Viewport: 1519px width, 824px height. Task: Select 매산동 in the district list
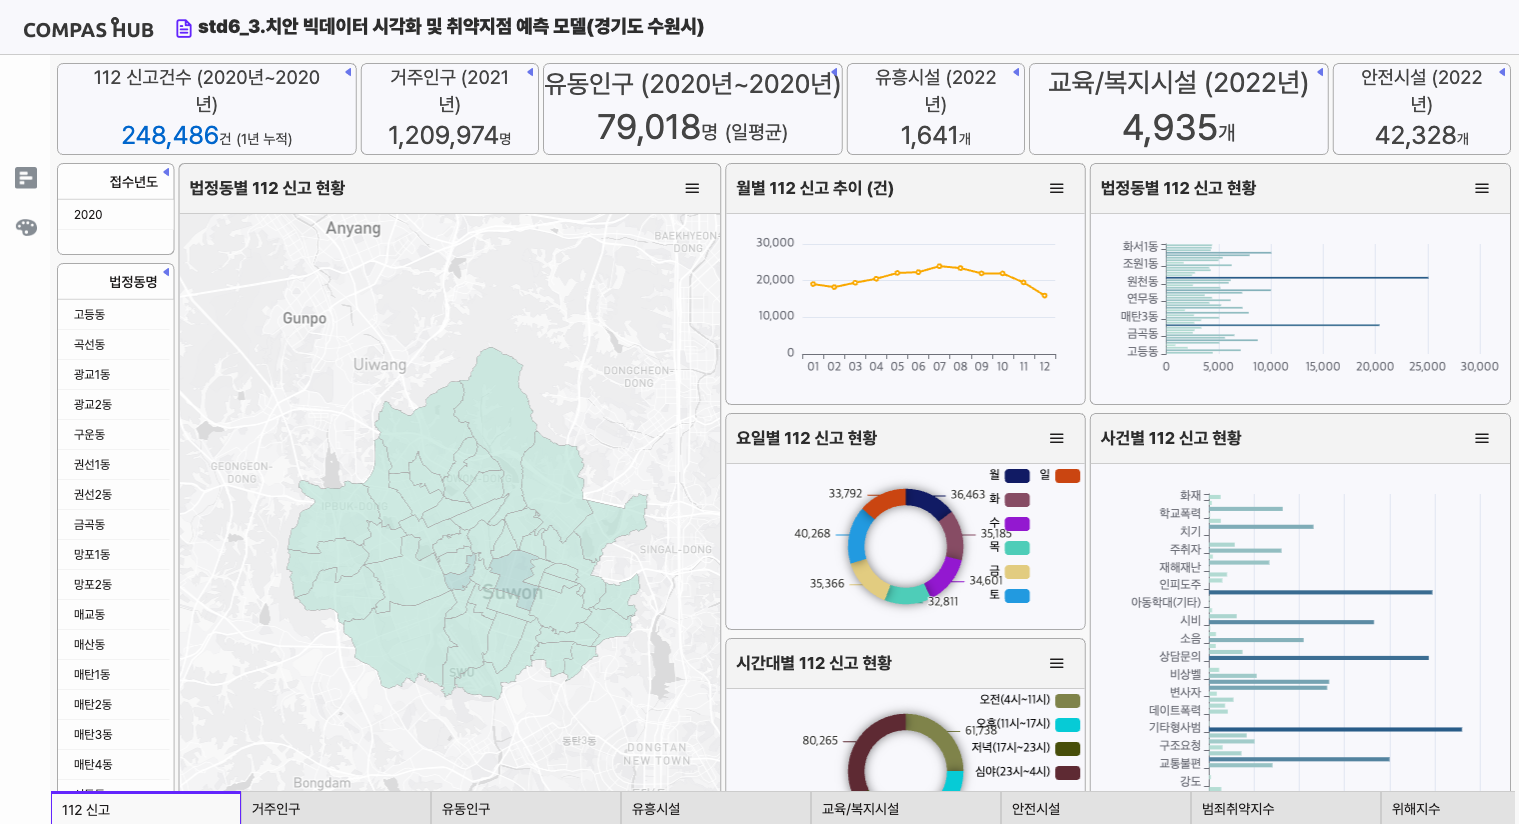click(x=116, y=645)
